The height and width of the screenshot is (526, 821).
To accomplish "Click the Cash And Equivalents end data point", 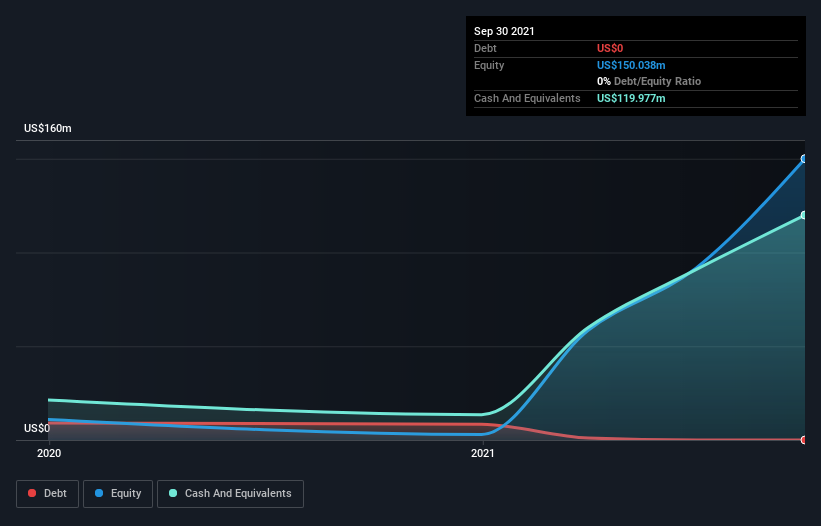I will [x=804, y=215].
